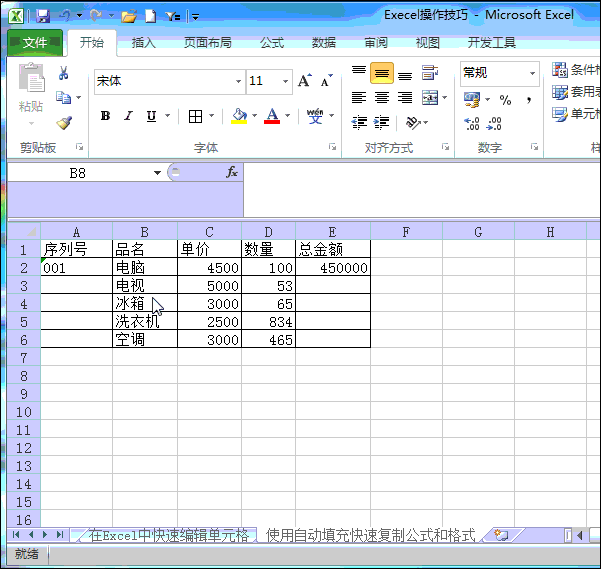This screenshot has width=601, height=569.
Task: Decrease indent icon
Action: pyautogui.click(x=359, y=123)
